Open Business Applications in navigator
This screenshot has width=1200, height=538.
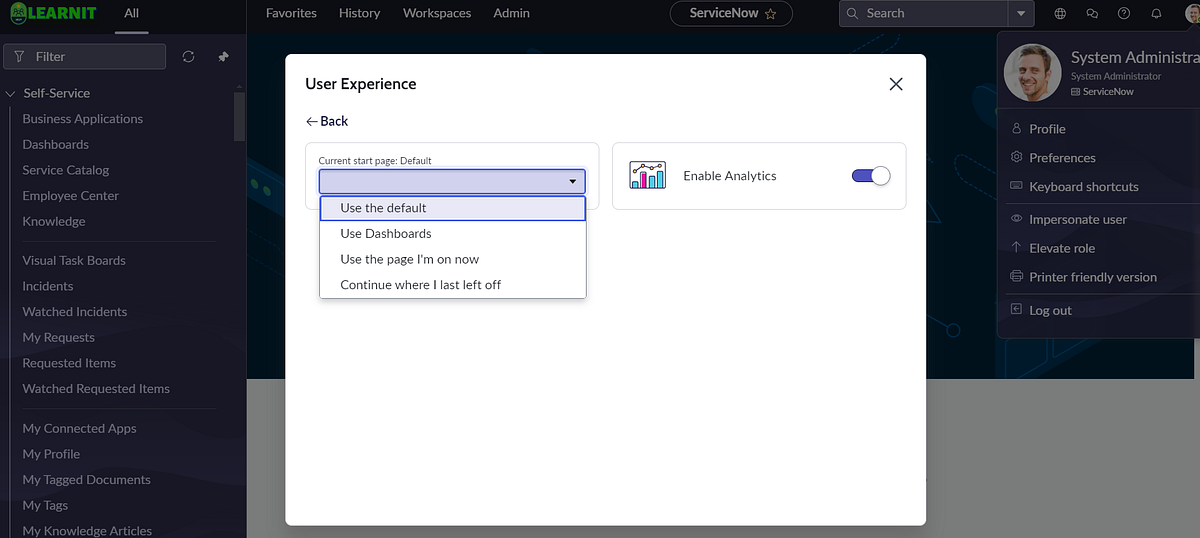(83, 119)
